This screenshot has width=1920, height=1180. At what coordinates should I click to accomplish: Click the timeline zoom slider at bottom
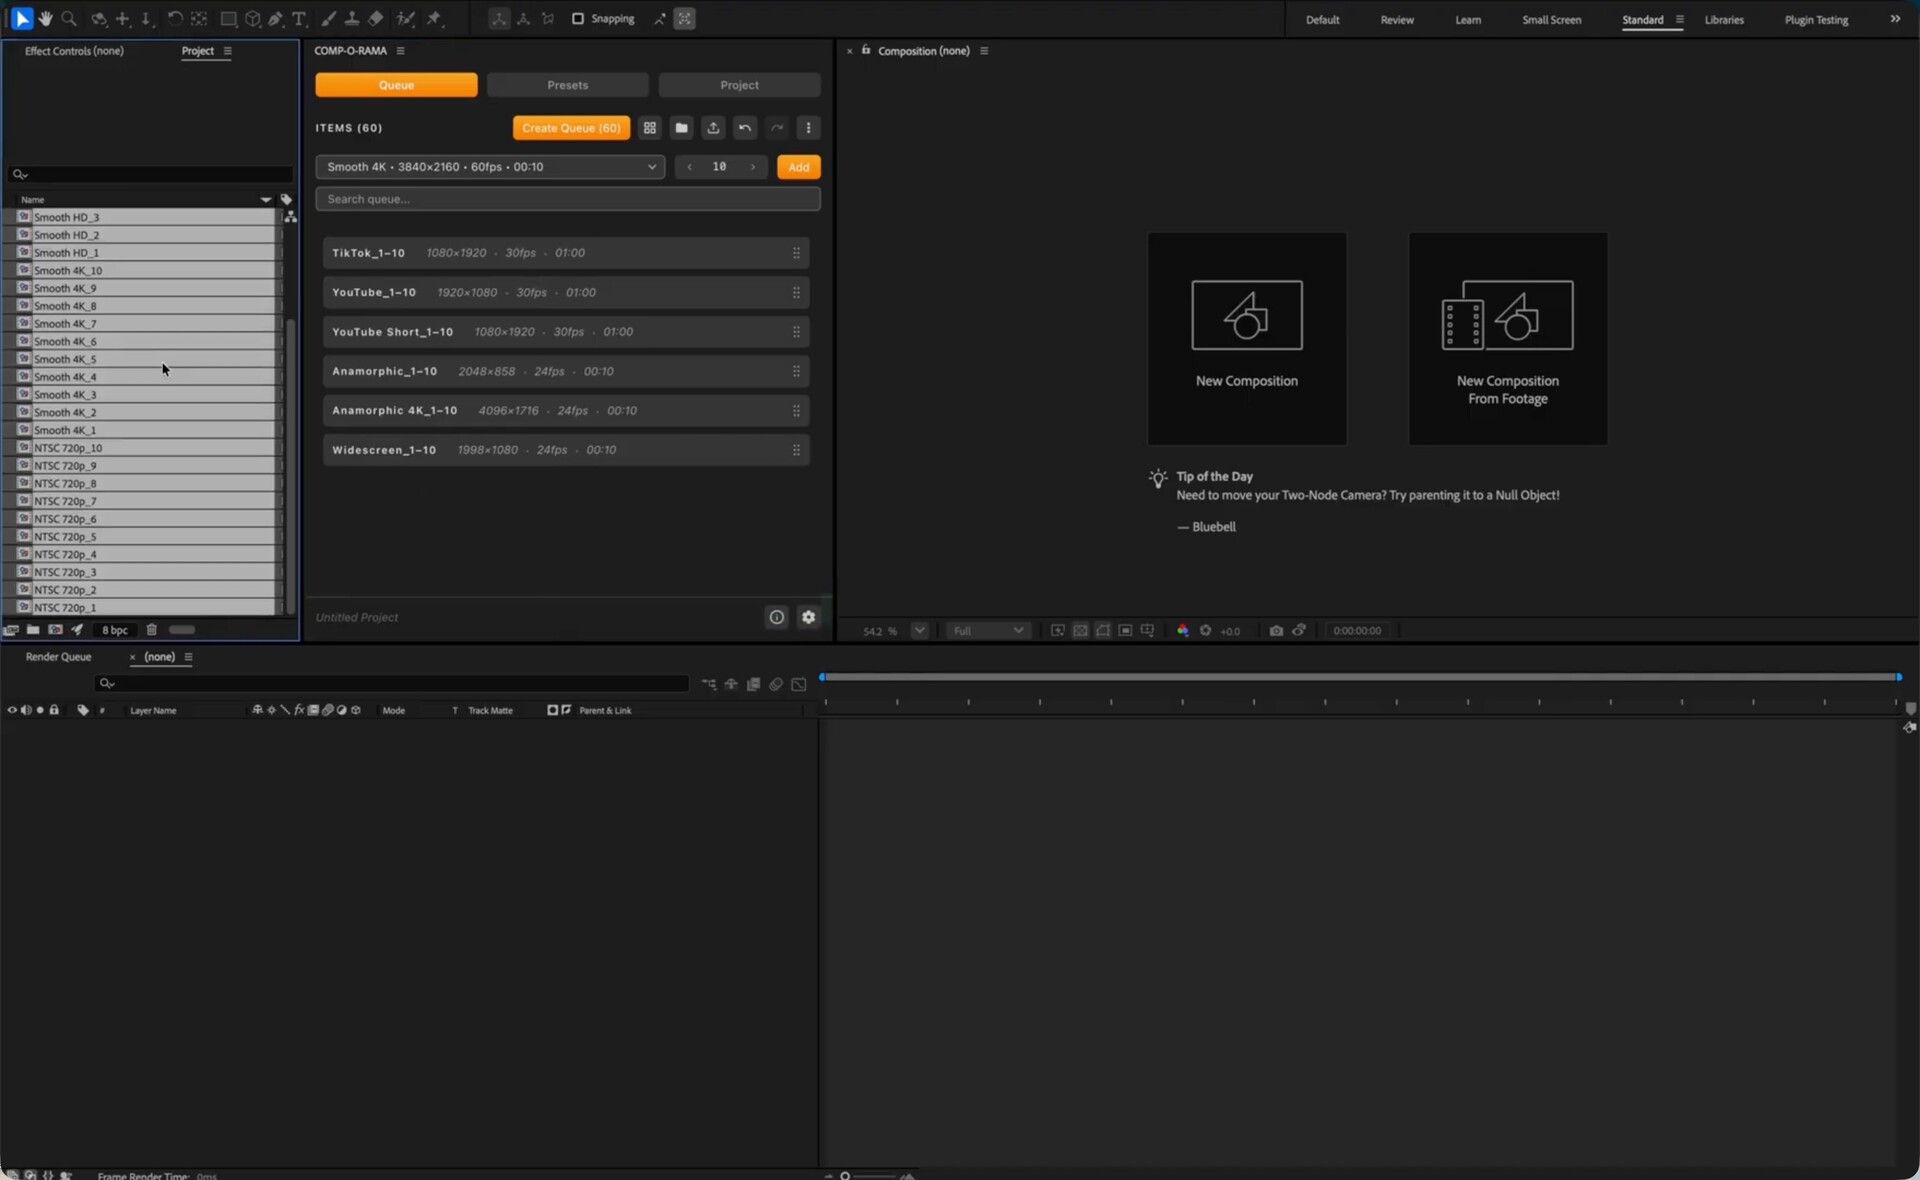pyautogui.click(x=867, y=1176)
